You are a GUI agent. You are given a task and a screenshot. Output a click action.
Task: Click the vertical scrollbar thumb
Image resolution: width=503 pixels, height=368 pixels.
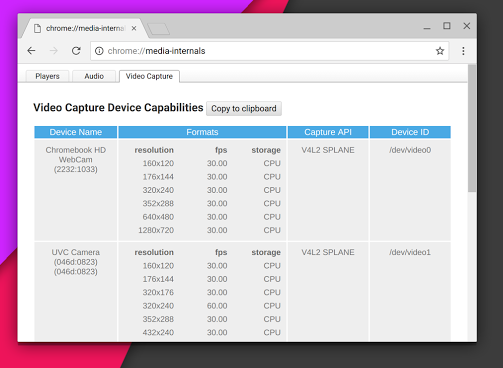pyautogui.click(x=472, y=128)
